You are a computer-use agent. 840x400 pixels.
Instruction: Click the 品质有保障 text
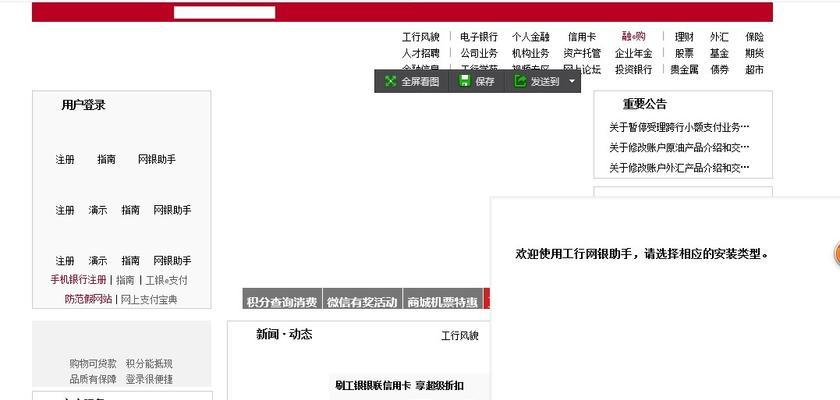(93, 379)
